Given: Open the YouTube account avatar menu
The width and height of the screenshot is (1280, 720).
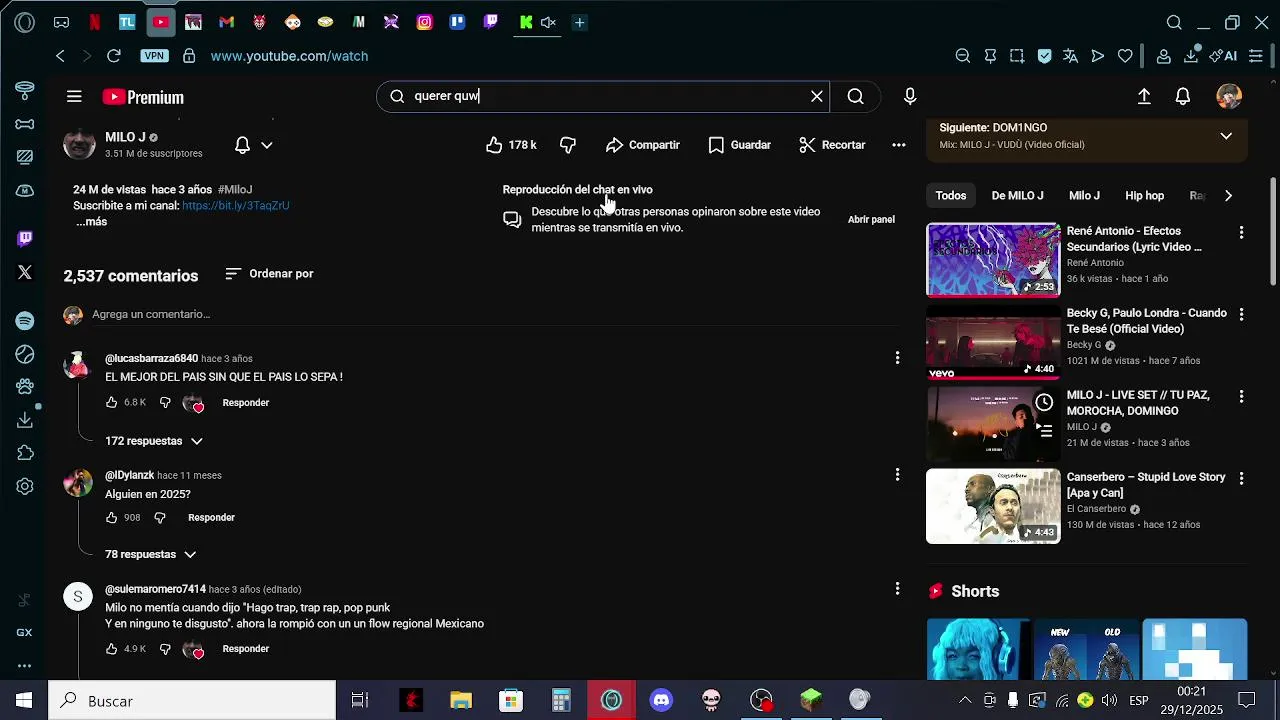Looking at the screenshot, I should tap(1229, 96).
